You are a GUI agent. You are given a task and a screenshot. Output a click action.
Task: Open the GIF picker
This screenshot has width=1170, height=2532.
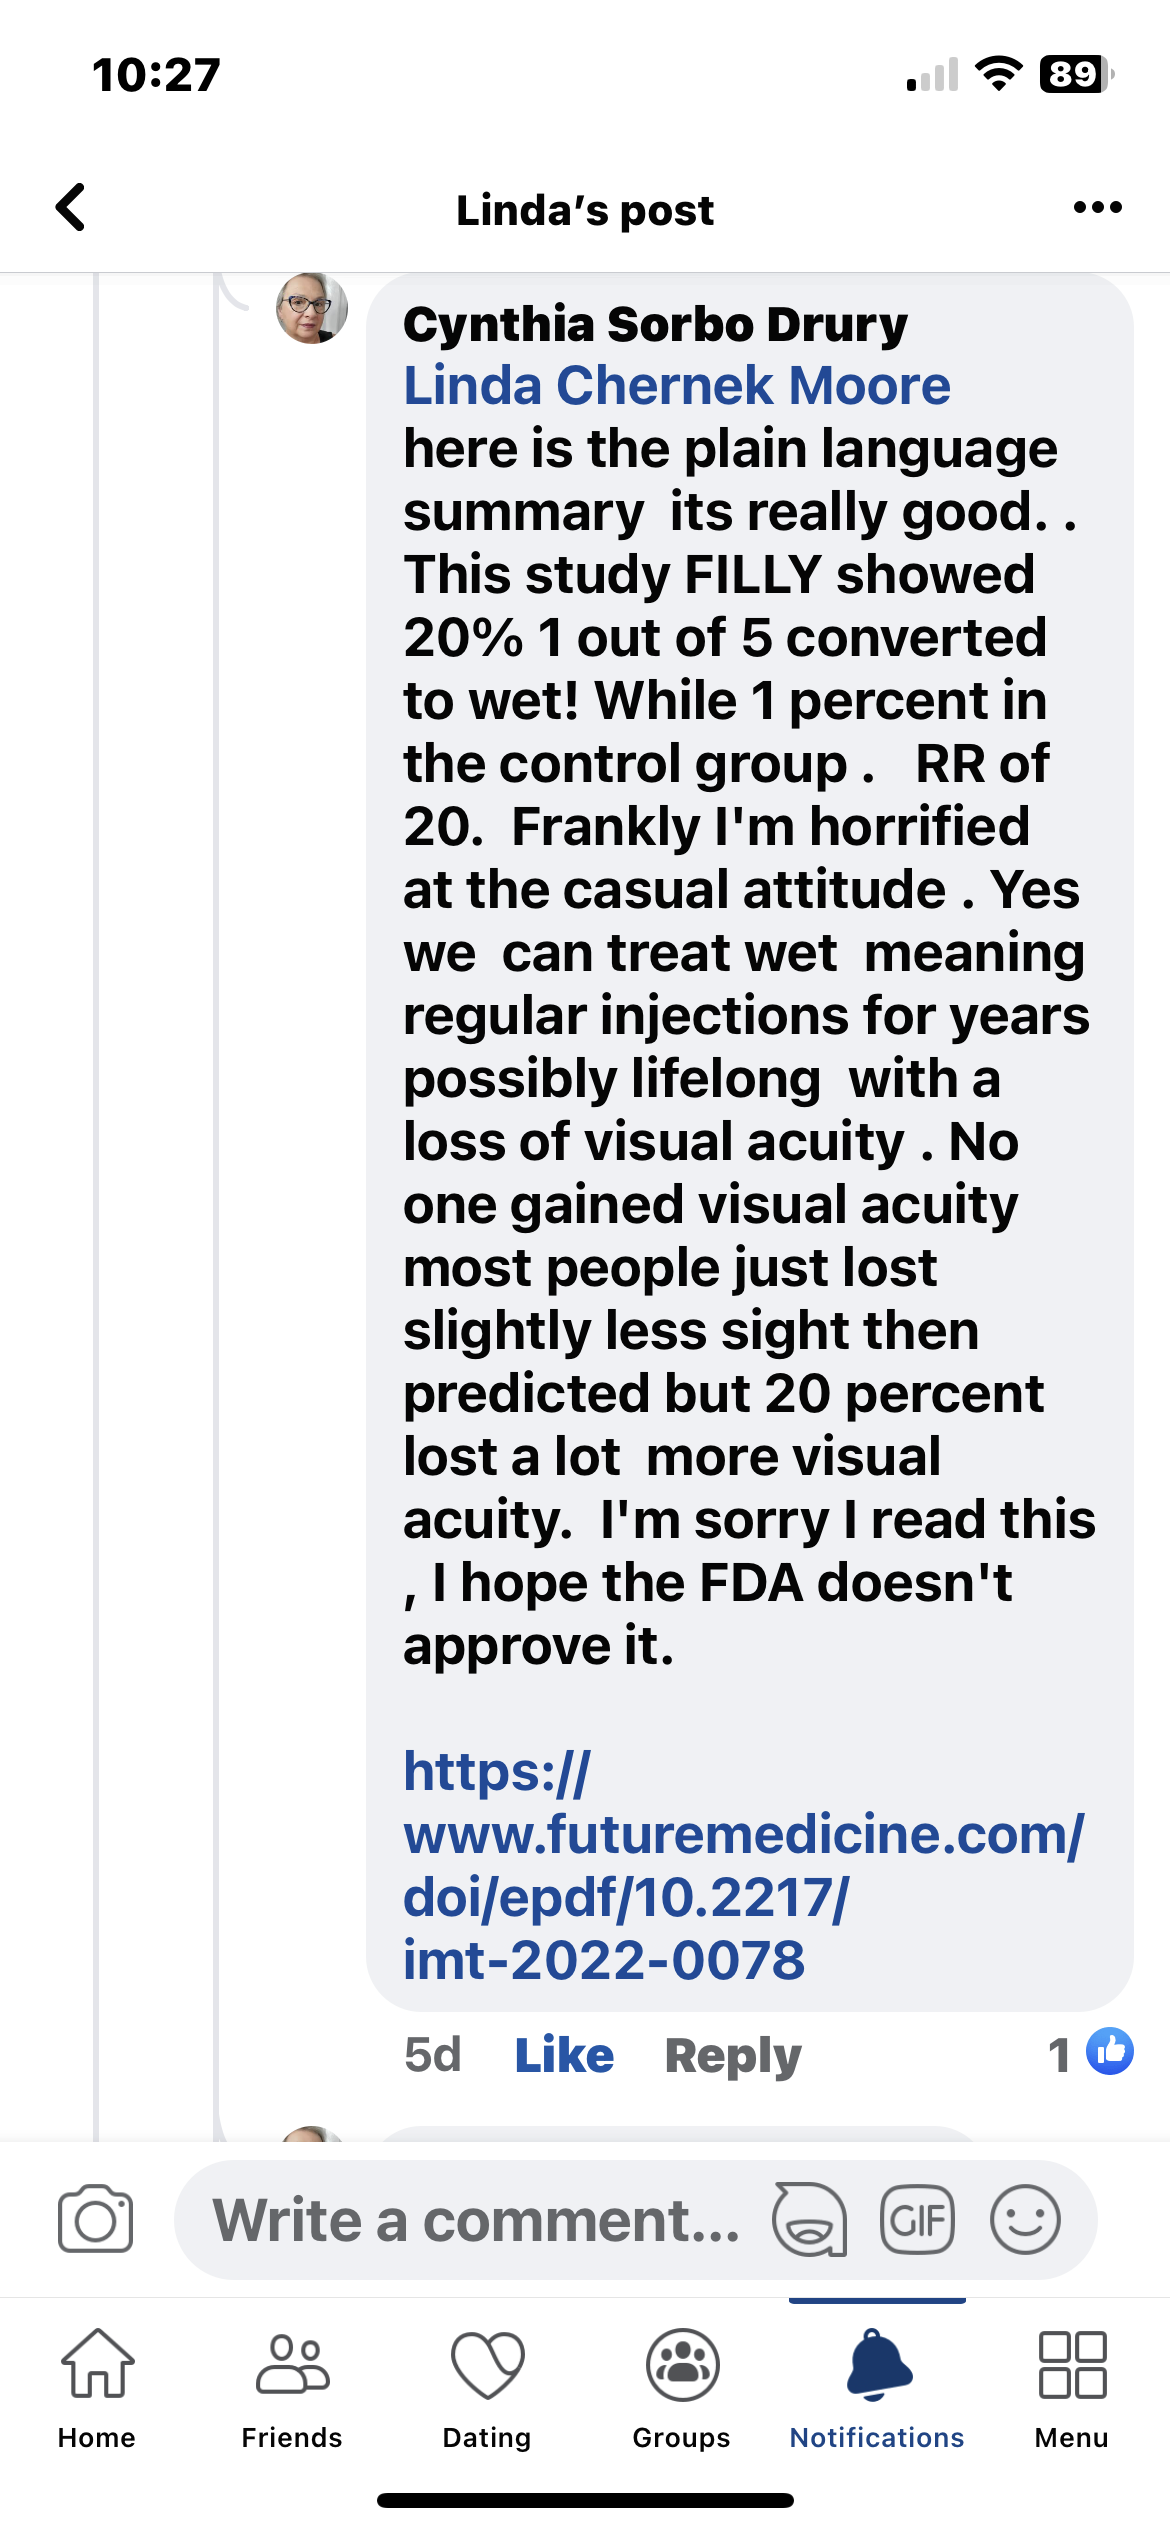point(917,2219)
